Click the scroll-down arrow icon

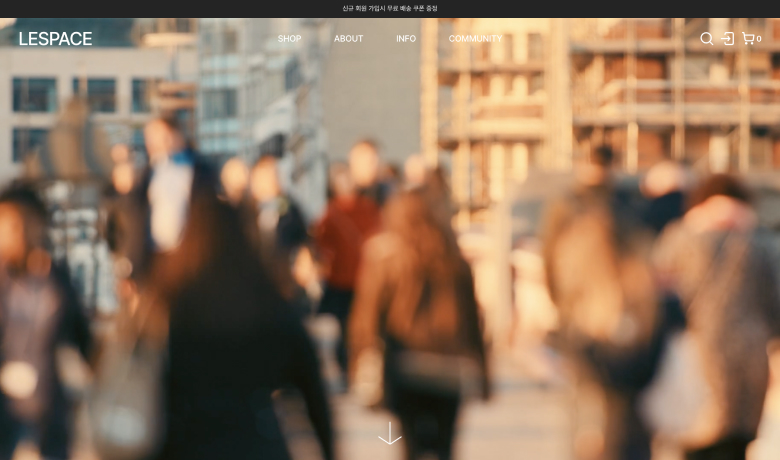click(x=390, y=433)
